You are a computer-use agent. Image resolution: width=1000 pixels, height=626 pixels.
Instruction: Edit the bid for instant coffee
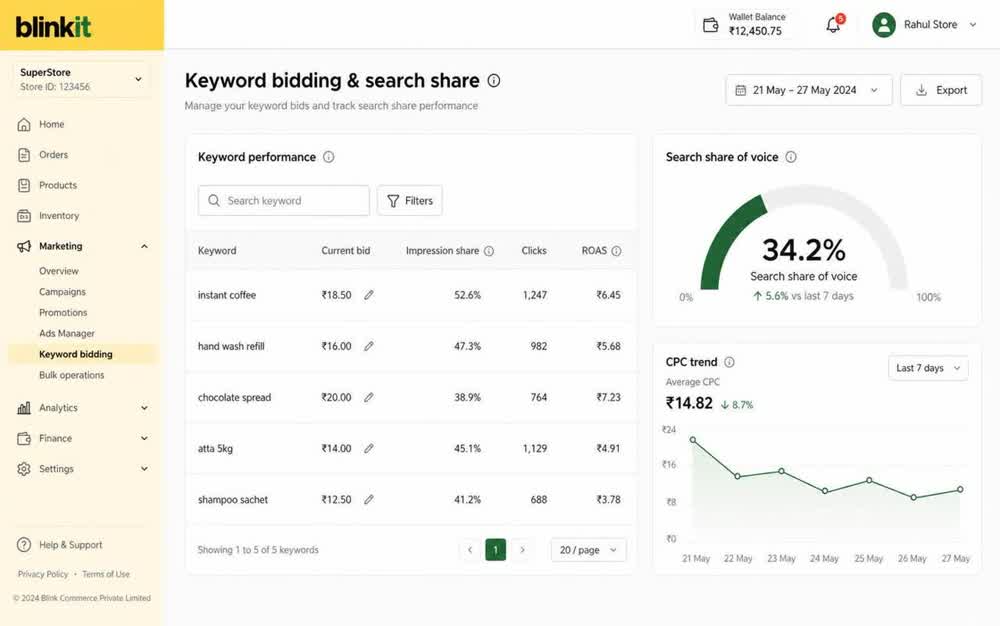click(369, 295)
